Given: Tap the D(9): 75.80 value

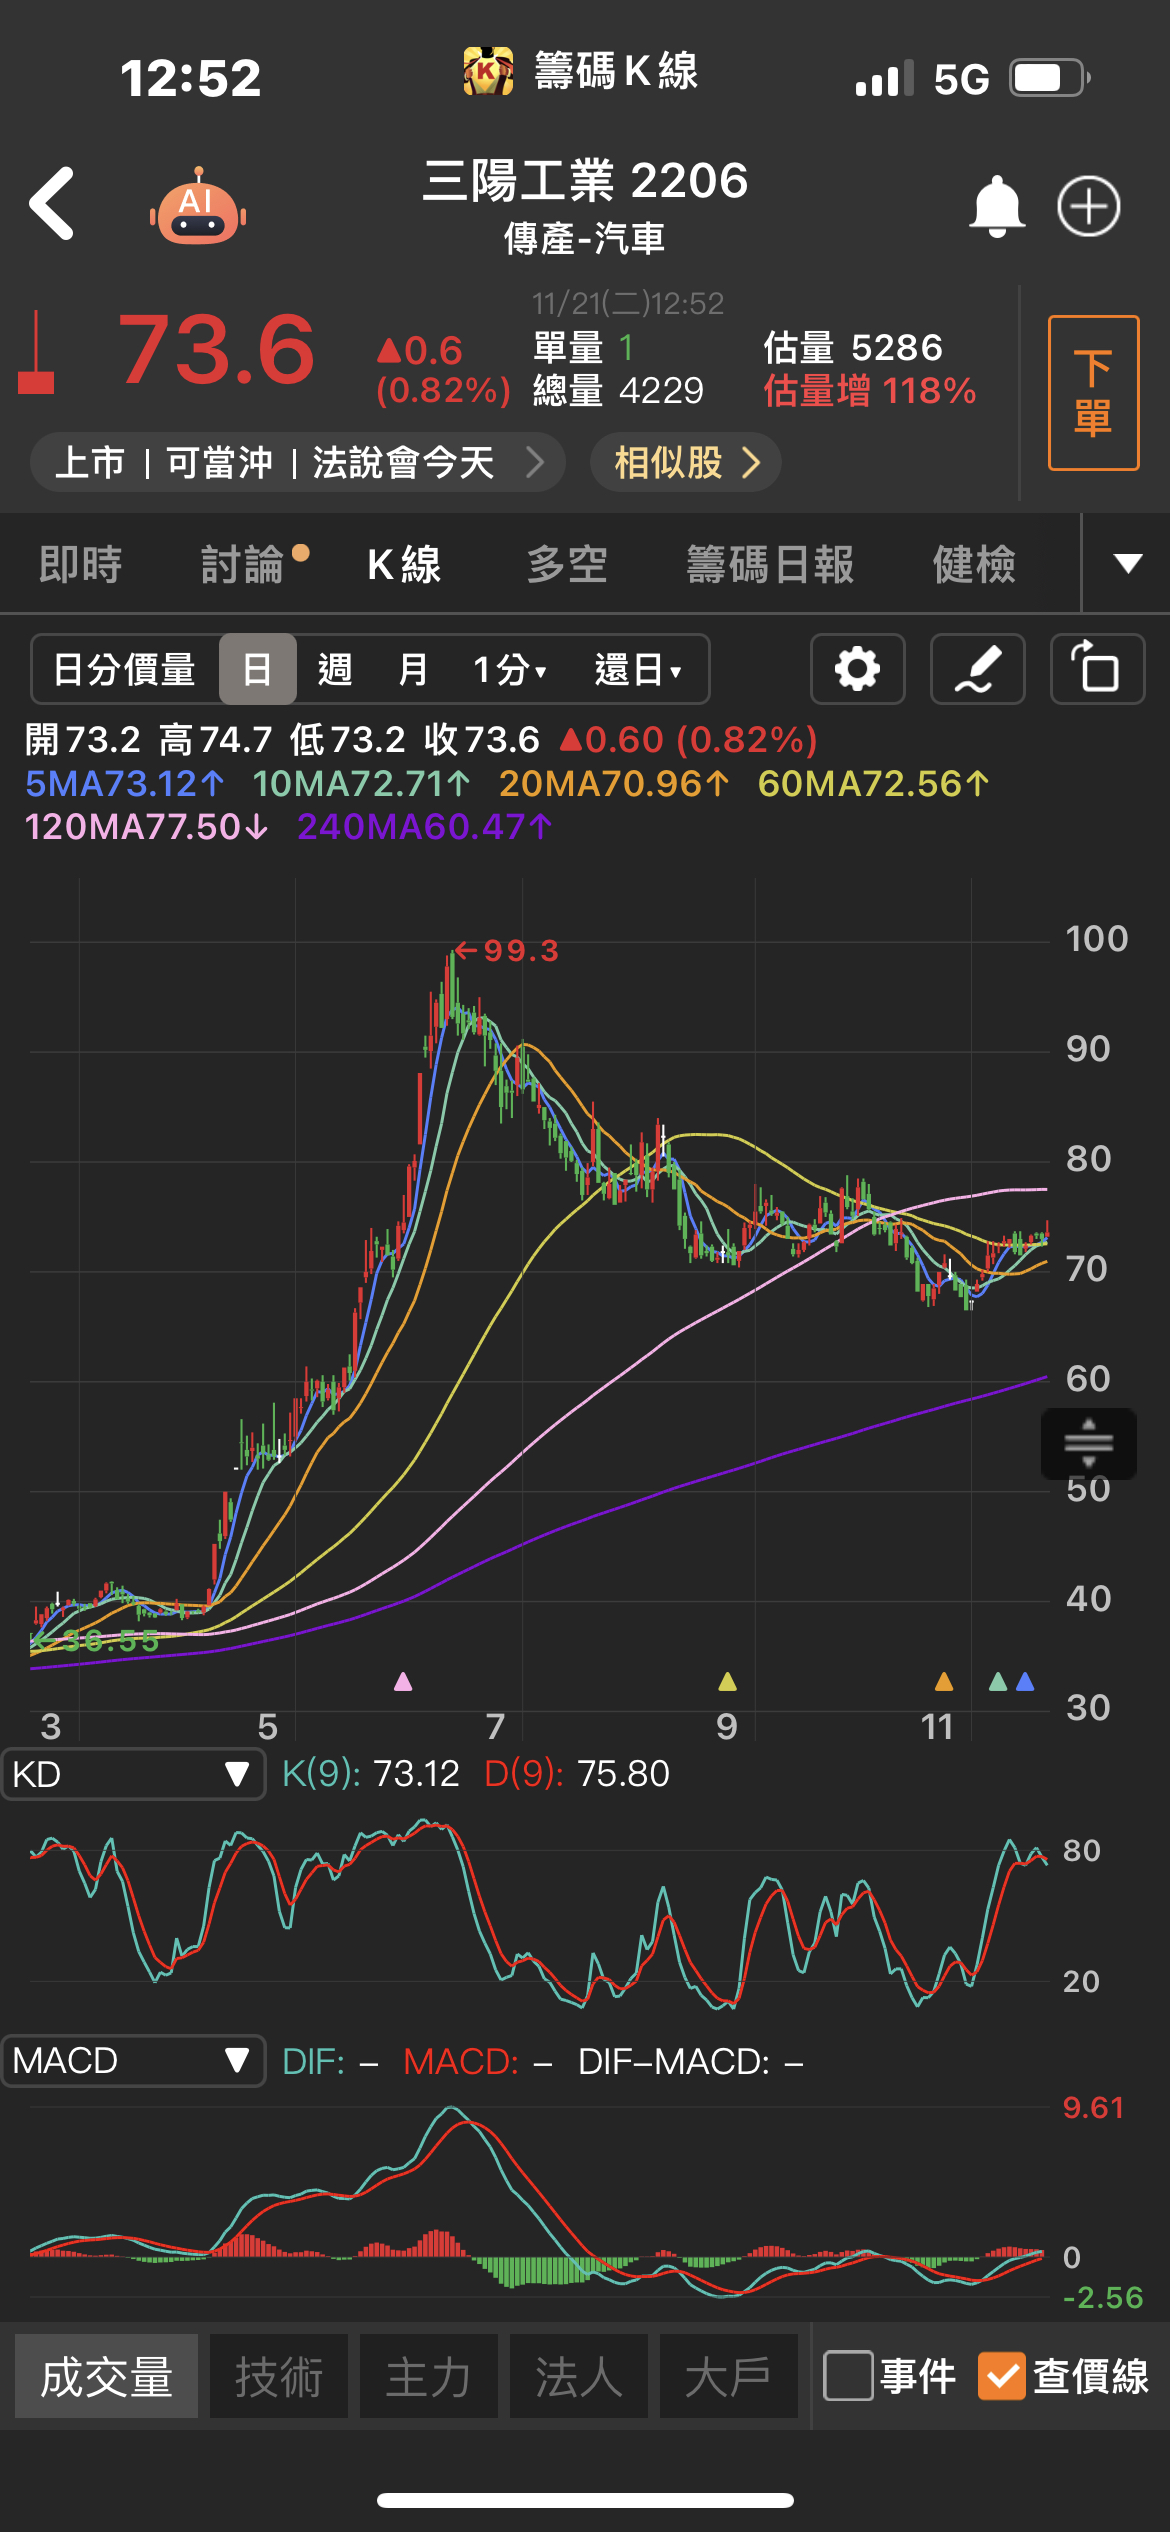Looking at the screenshot, I should coord(577,1774).
